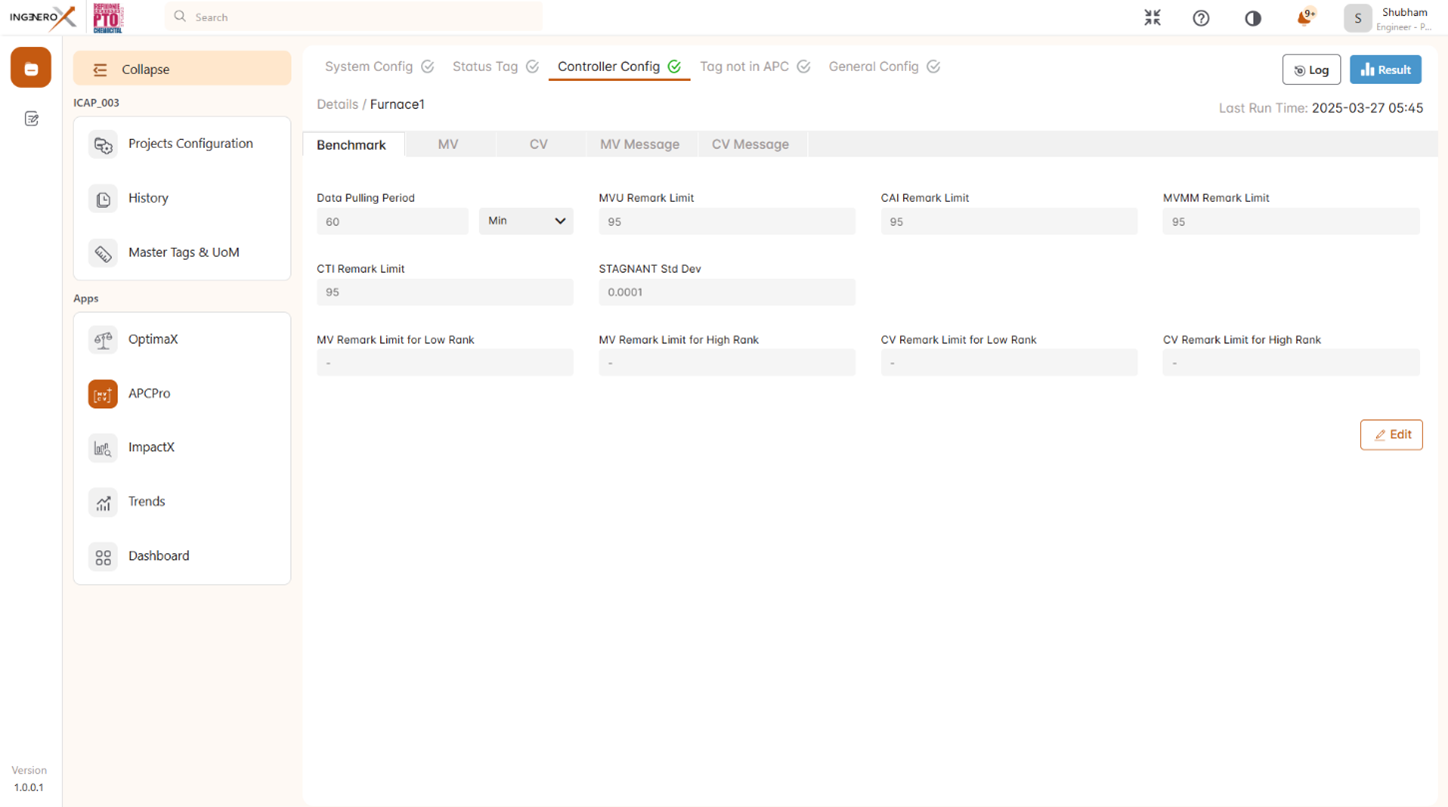
Task: Open the Shubham user profile menu
Action: [1392, 18]
